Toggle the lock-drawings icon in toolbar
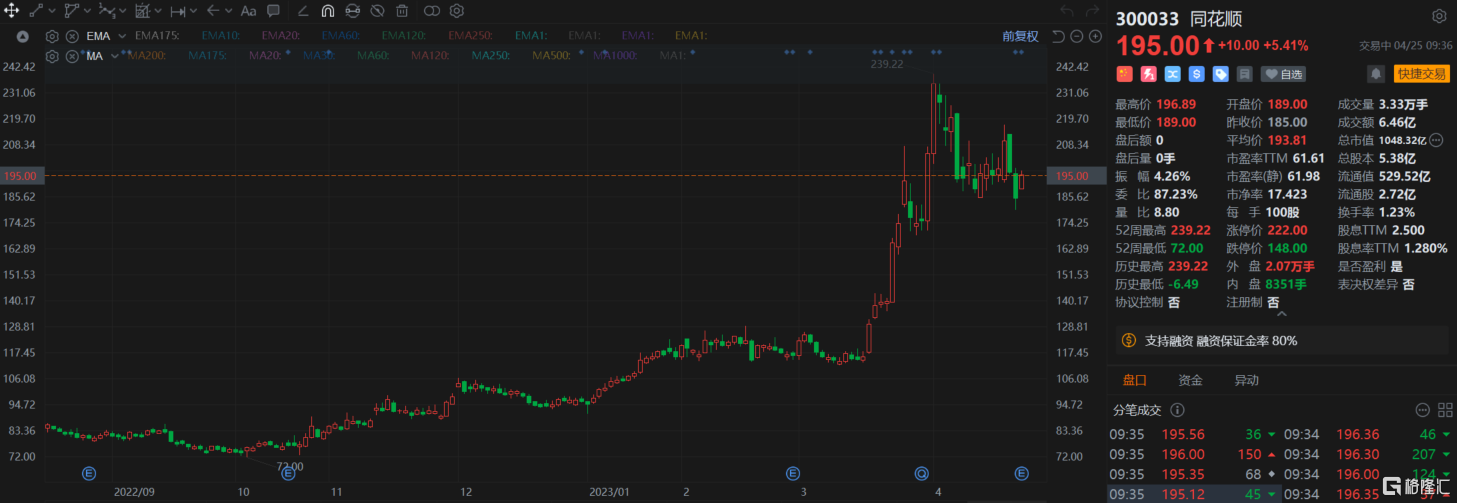Viewport: 1457px width, 503px height. [352, 11]
